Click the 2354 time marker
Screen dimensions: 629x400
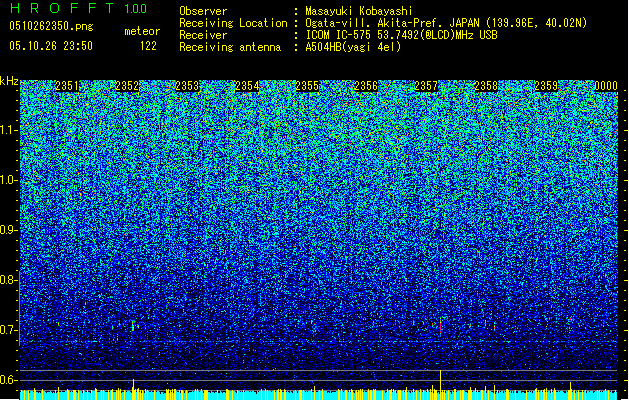(247, 86)
